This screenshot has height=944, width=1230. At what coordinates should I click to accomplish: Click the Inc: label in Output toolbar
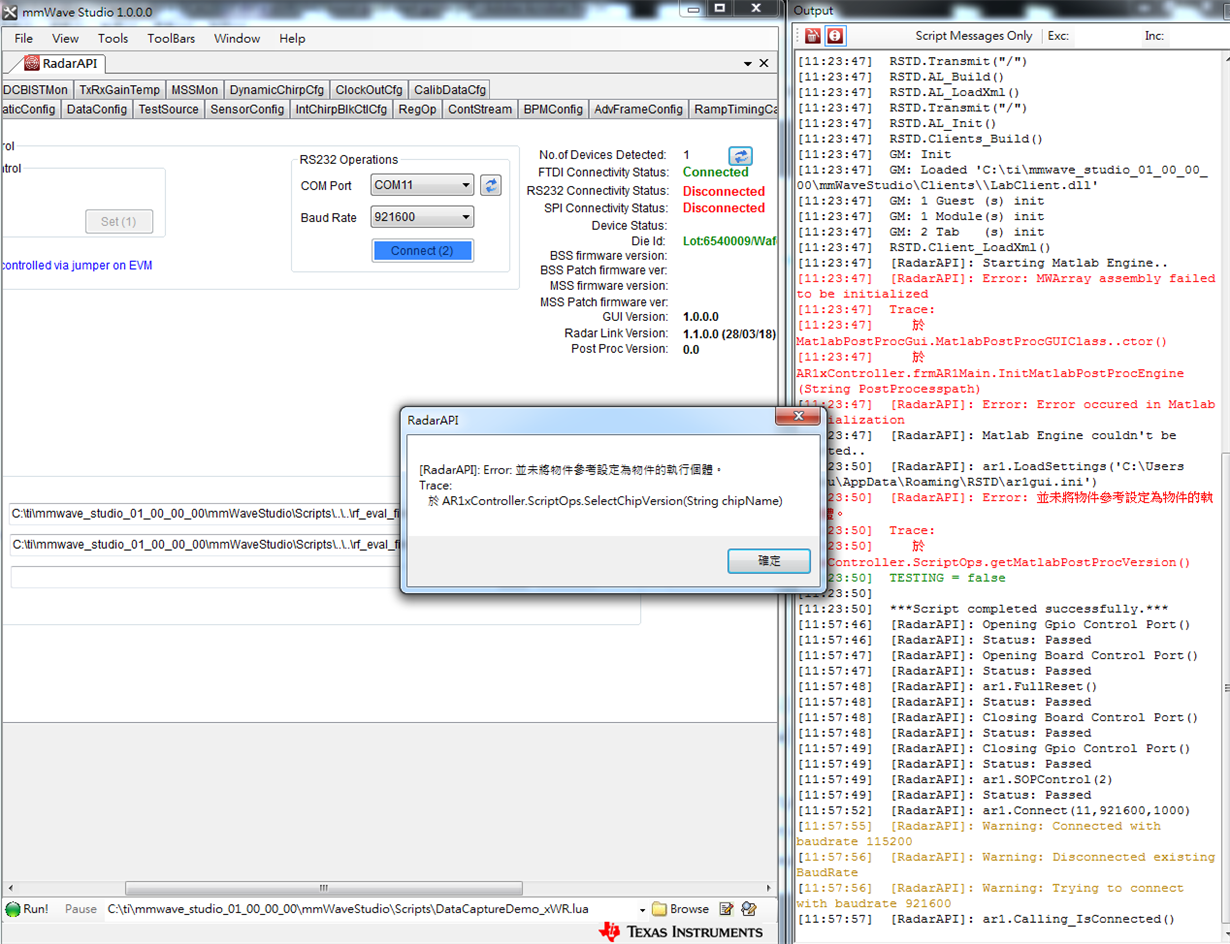1154,36
